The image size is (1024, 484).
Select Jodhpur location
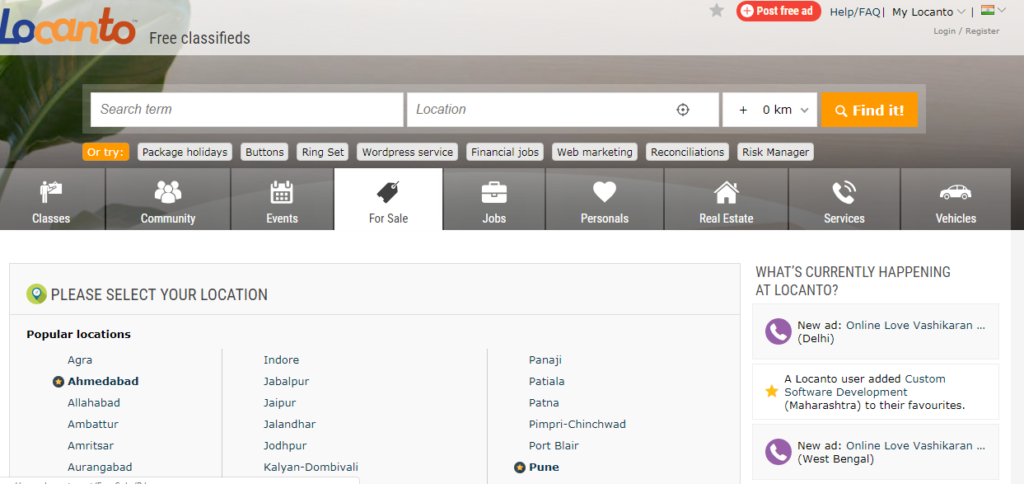(285, 446)
